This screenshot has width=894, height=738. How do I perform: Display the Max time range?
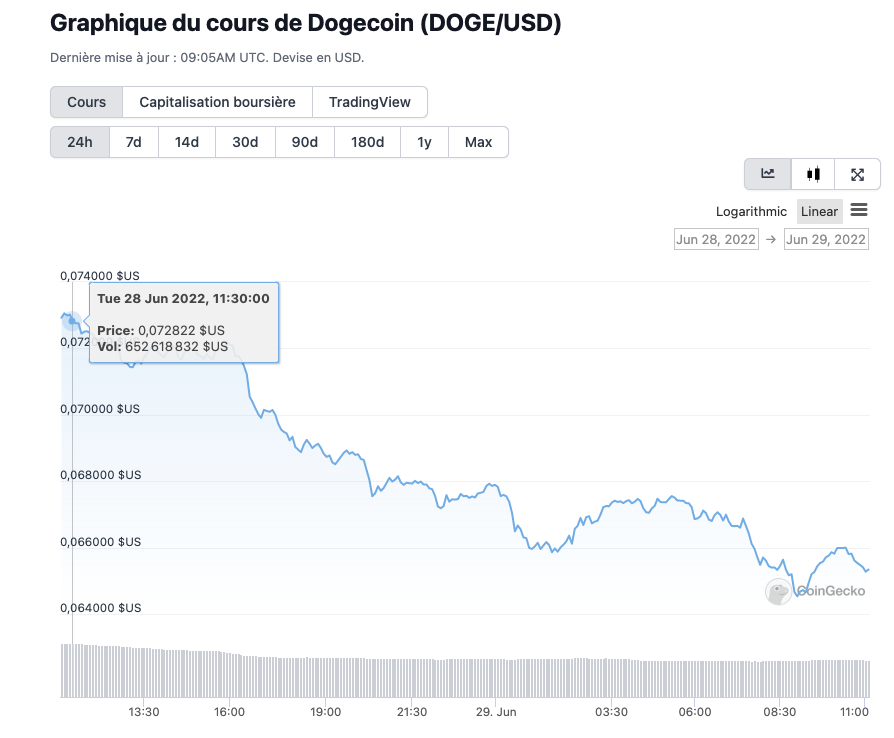click(478, 142)
